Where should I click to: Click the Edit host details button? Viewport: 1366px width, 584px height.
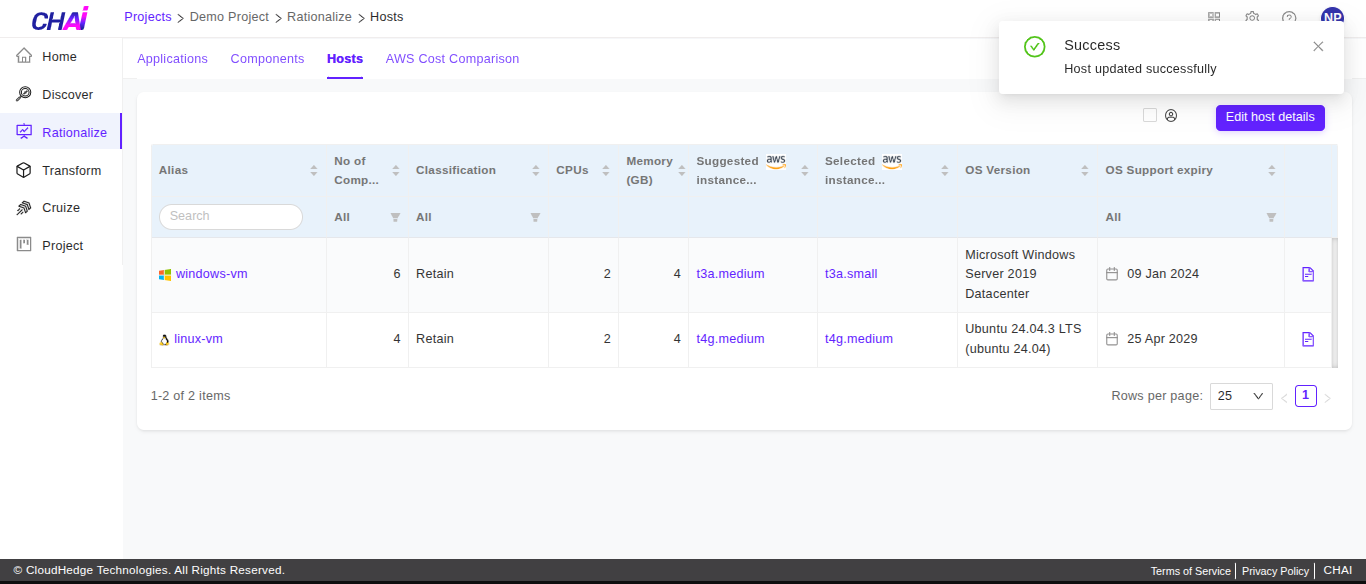click(x=1270, y=117)
